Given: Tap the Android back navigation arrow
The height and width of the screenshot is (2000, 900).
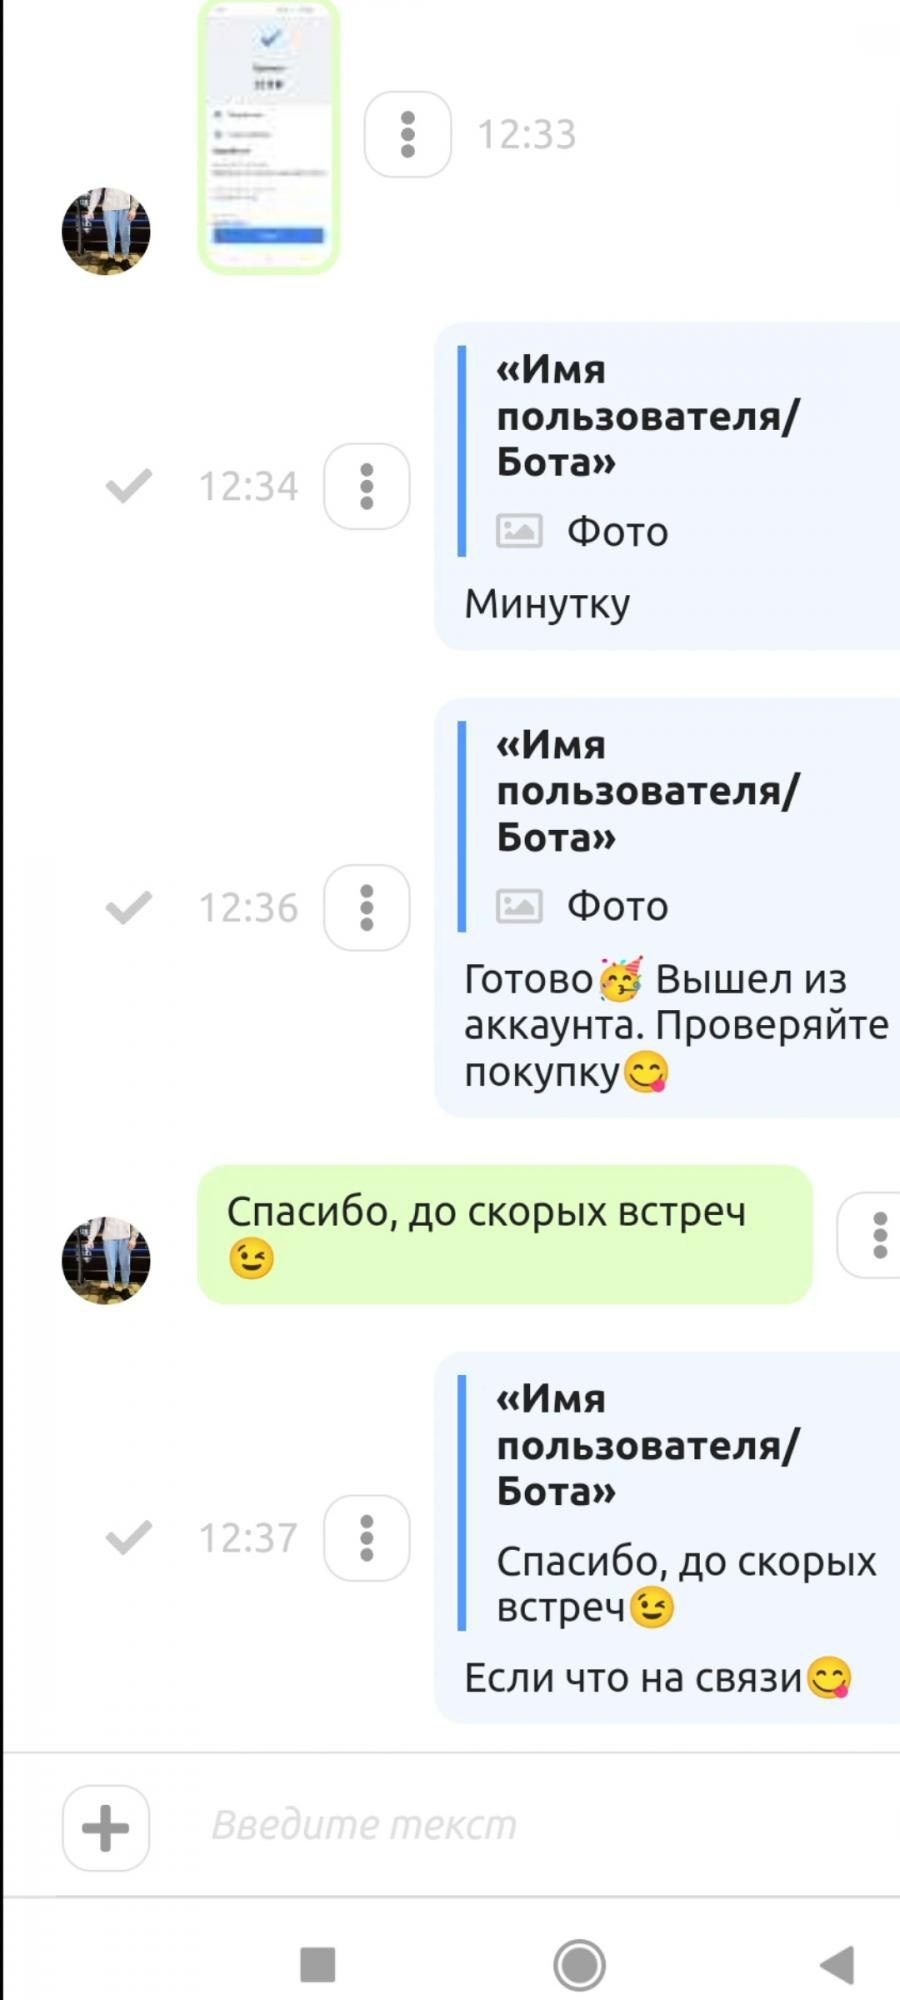Looking at the screenshot, I should point(837,1964).
